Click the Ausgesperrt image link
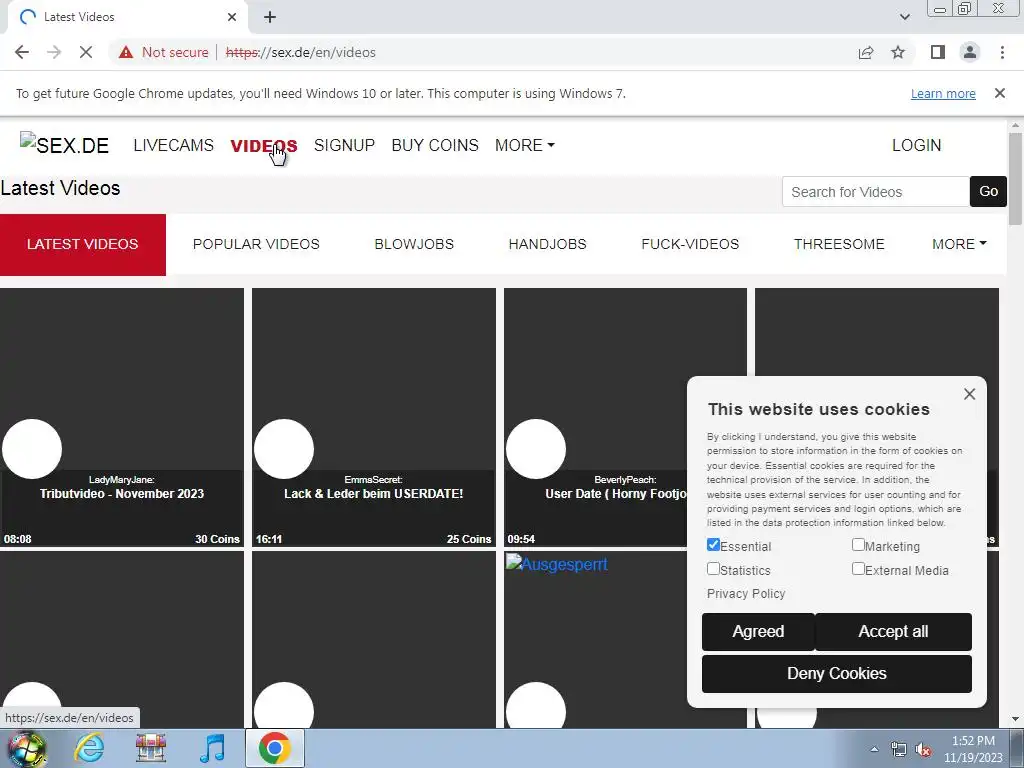The image size is (1024, 768). coord(556,564)
